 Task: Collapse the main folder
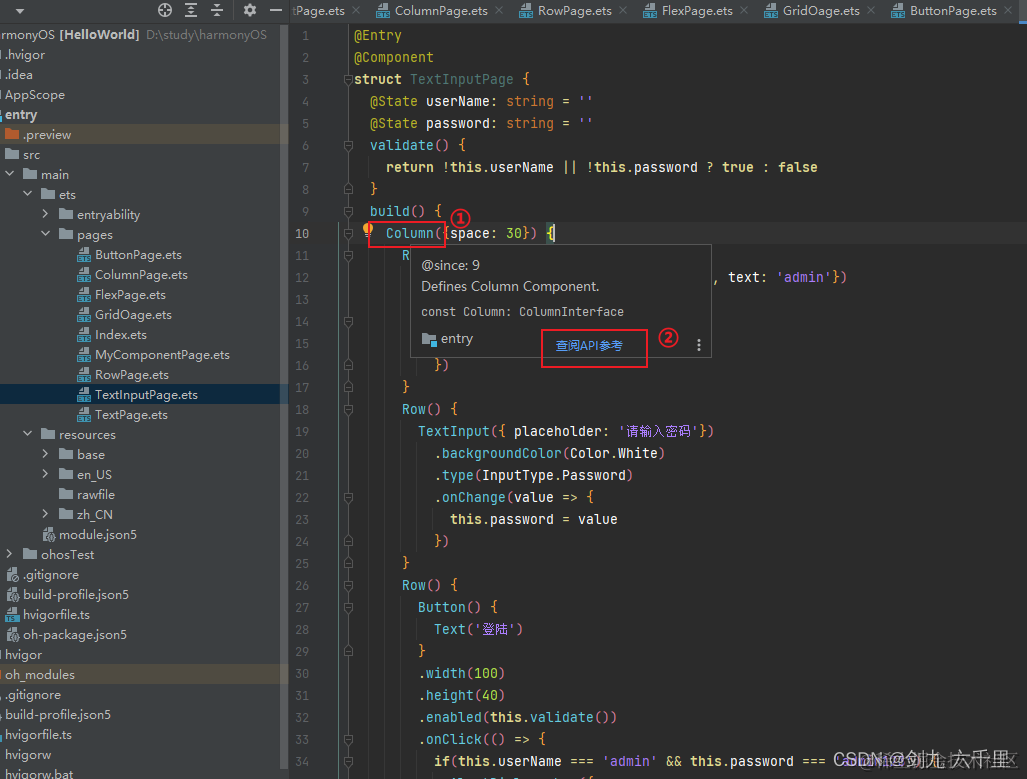pyautogui.click(x=10, y=174)
